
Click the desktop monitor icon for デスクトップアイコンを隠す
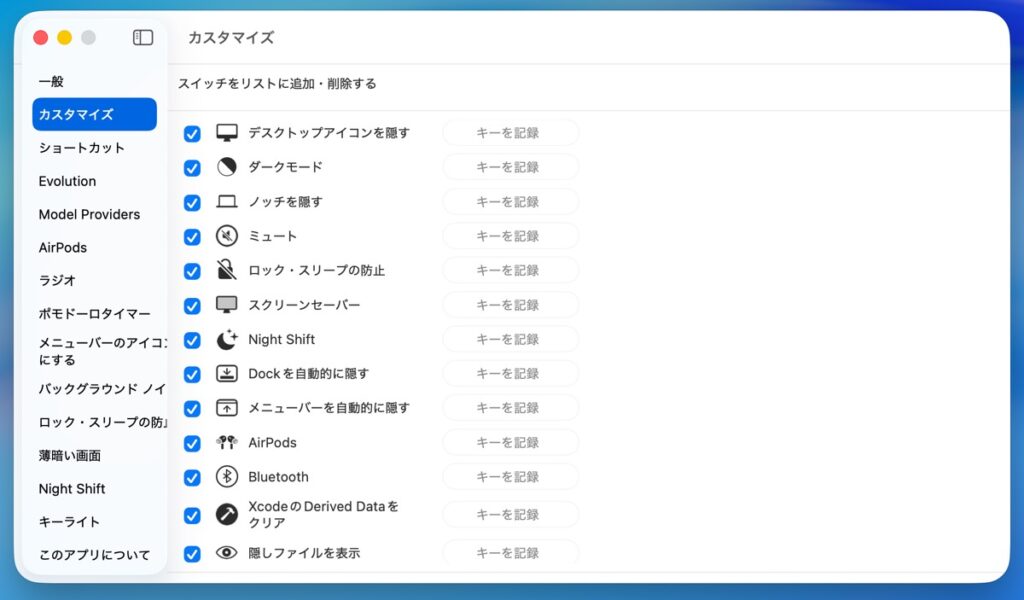pyautogui.click(x=227, y=133)
